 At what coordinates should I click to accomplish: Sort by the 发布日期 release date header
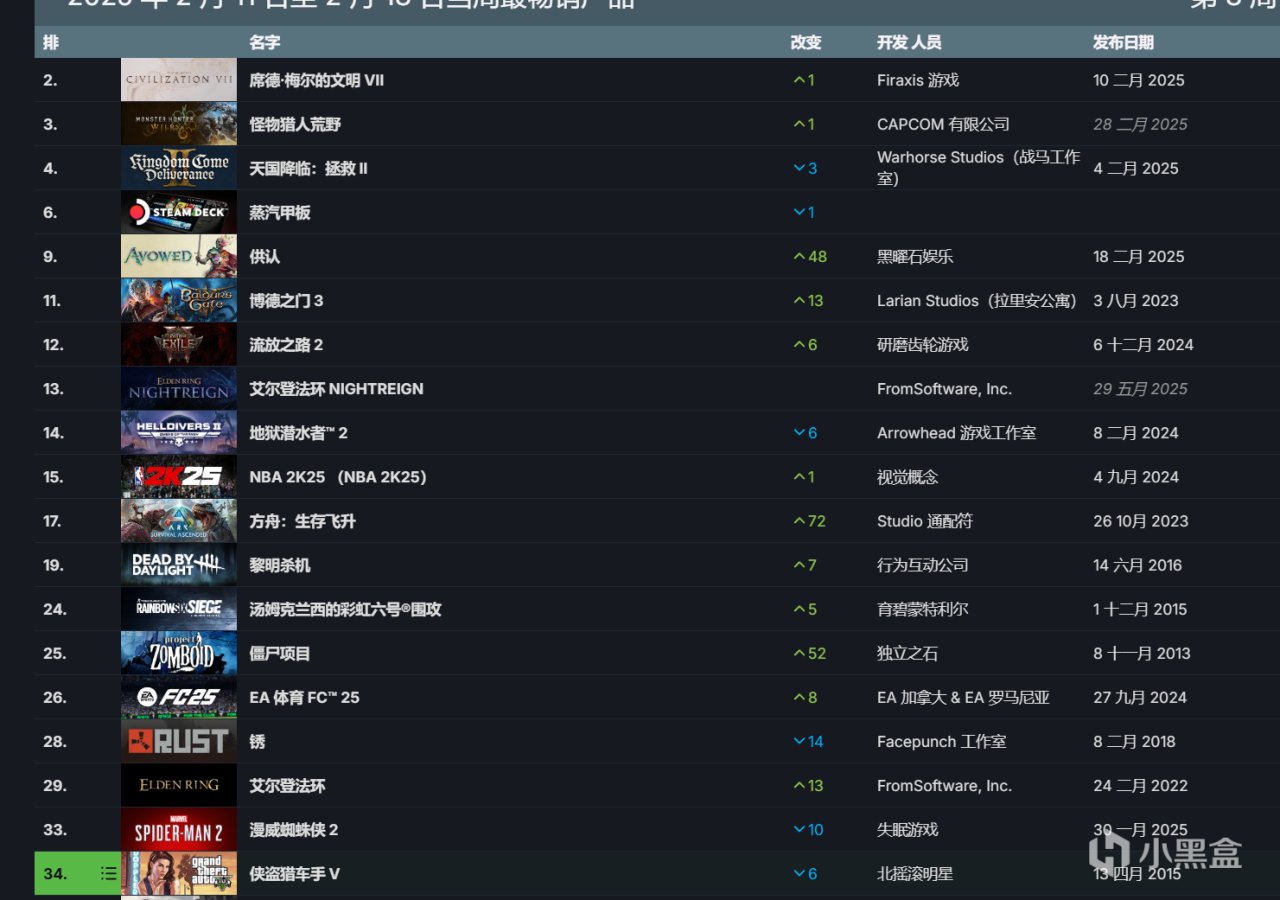click(x=1123, y=42)
